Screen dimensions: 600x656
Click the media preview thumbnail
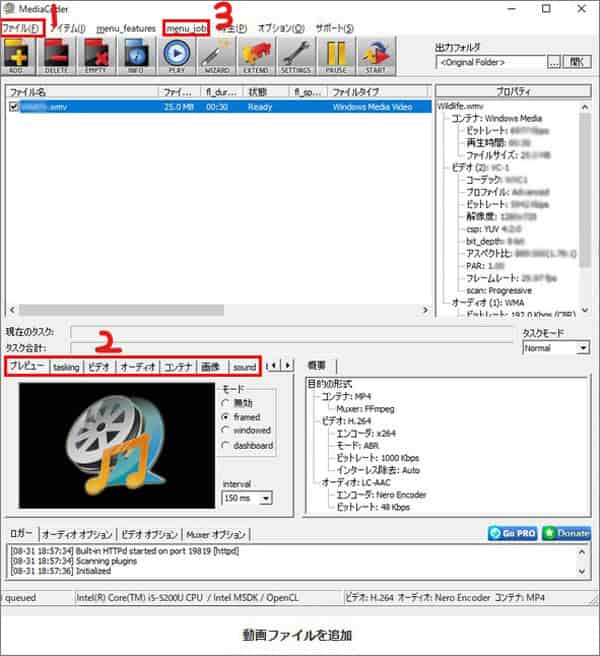[117, 446]
